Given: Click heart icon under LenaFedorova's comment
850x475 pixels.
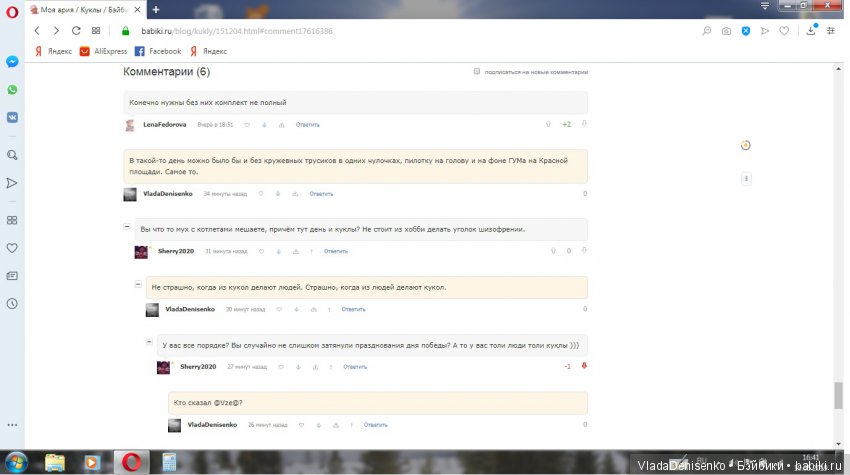Looking at the screenshot, I should coord(246,125).
